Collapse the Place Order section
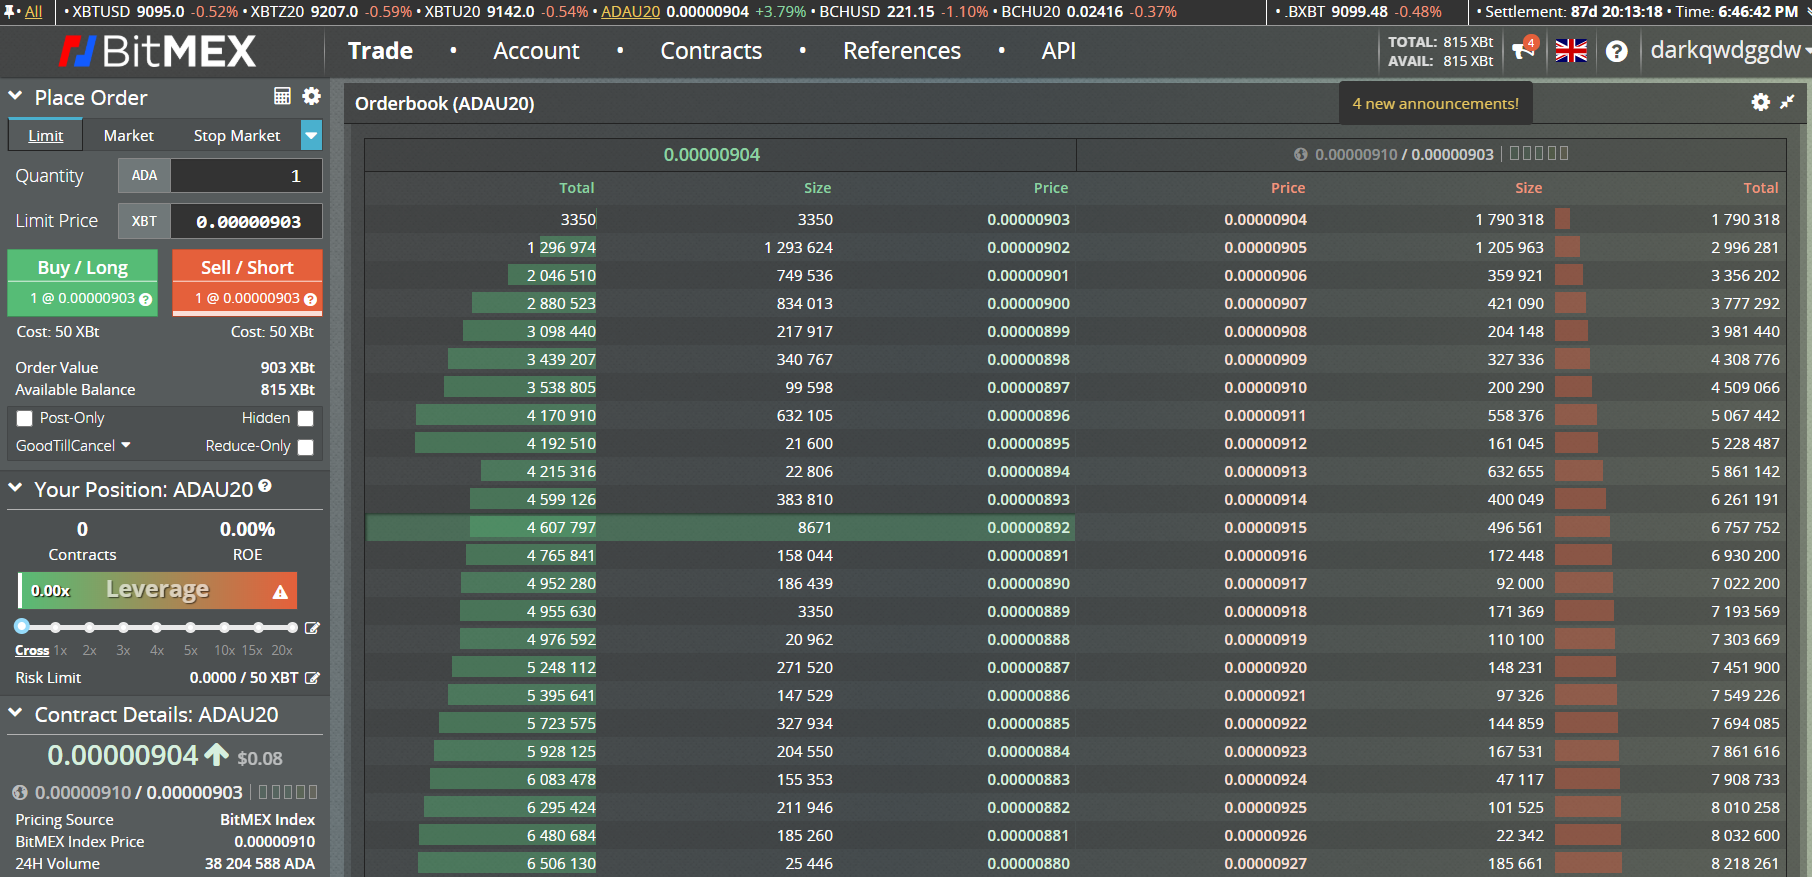This screenshot has width=1812, height=877. coord(15,97)
